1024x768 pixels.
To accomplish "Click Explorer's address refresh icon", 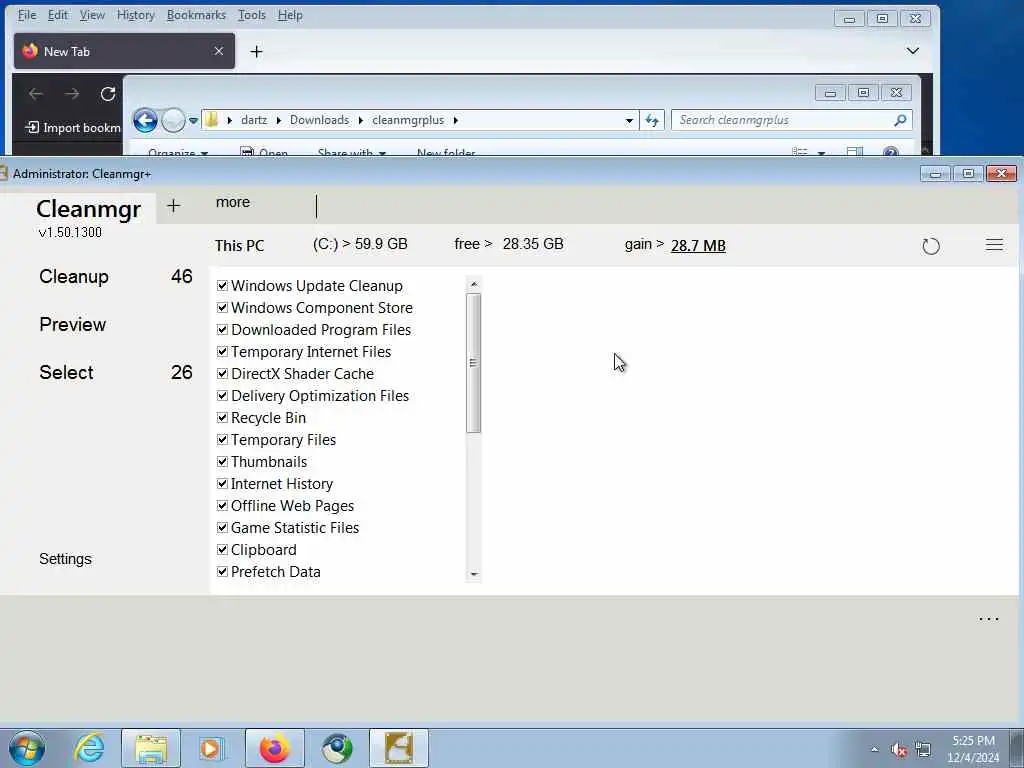I will click(x=652, y=120).
